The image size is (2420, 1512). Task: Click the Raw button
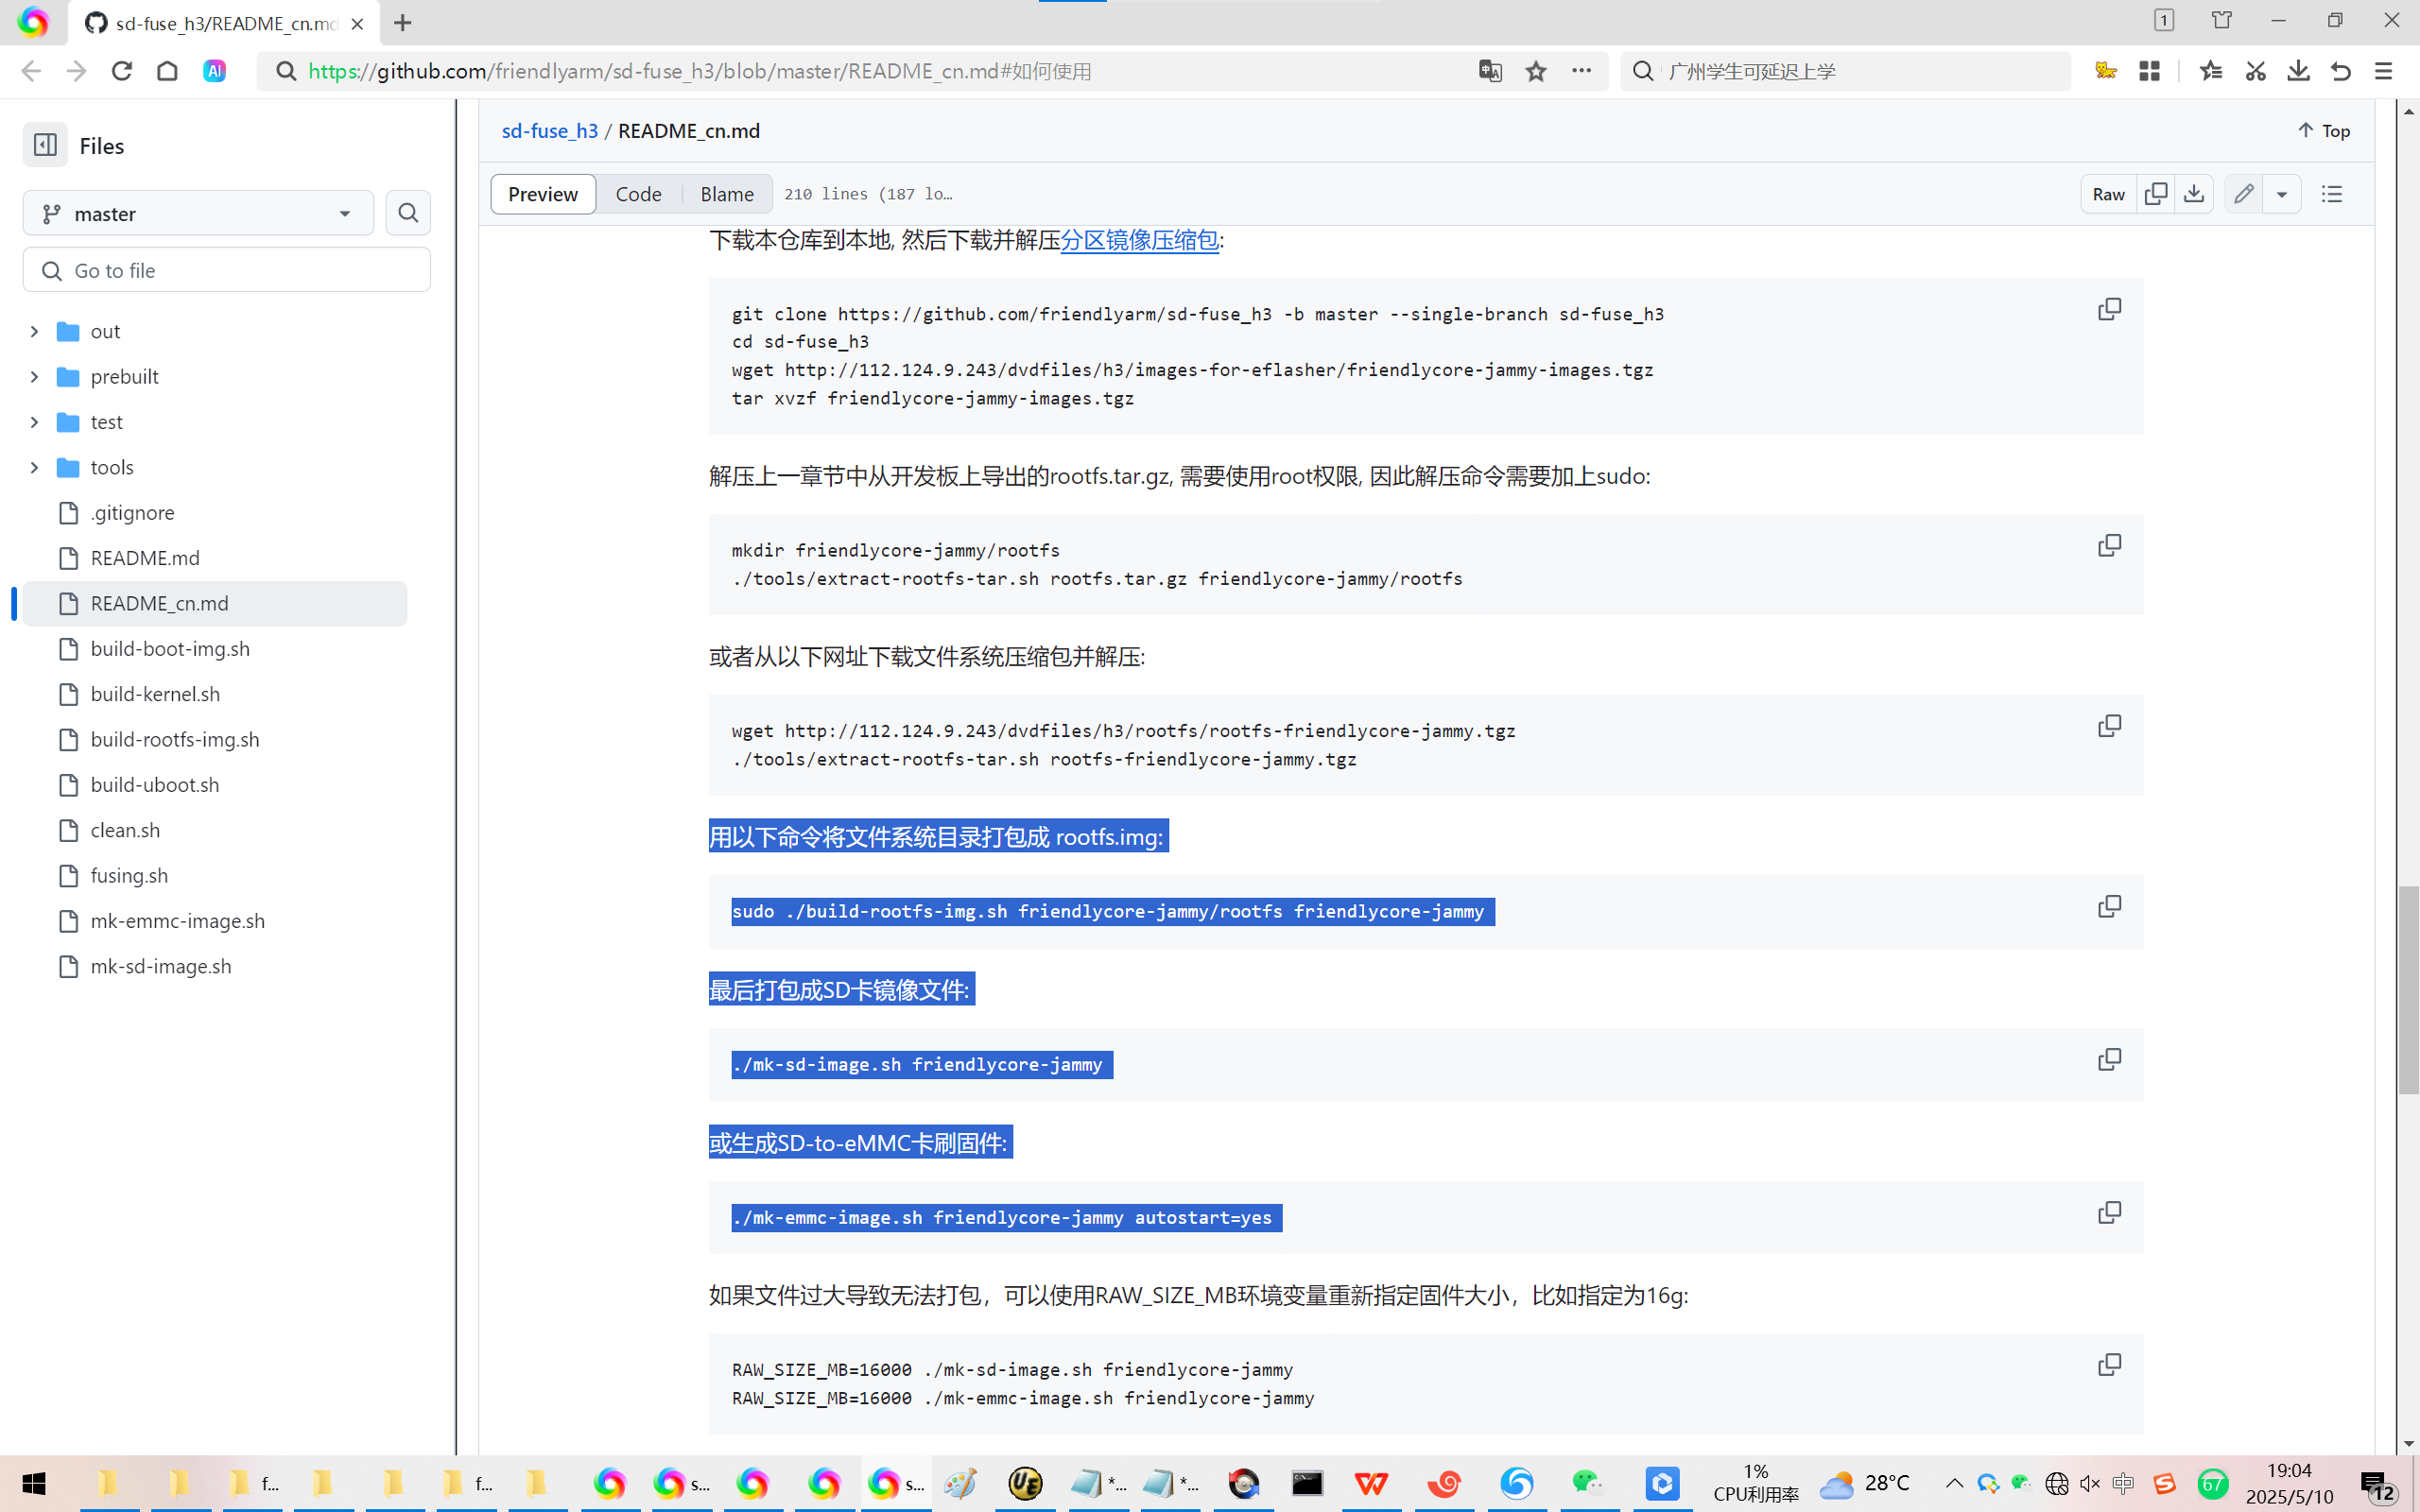coord(2108,194)
